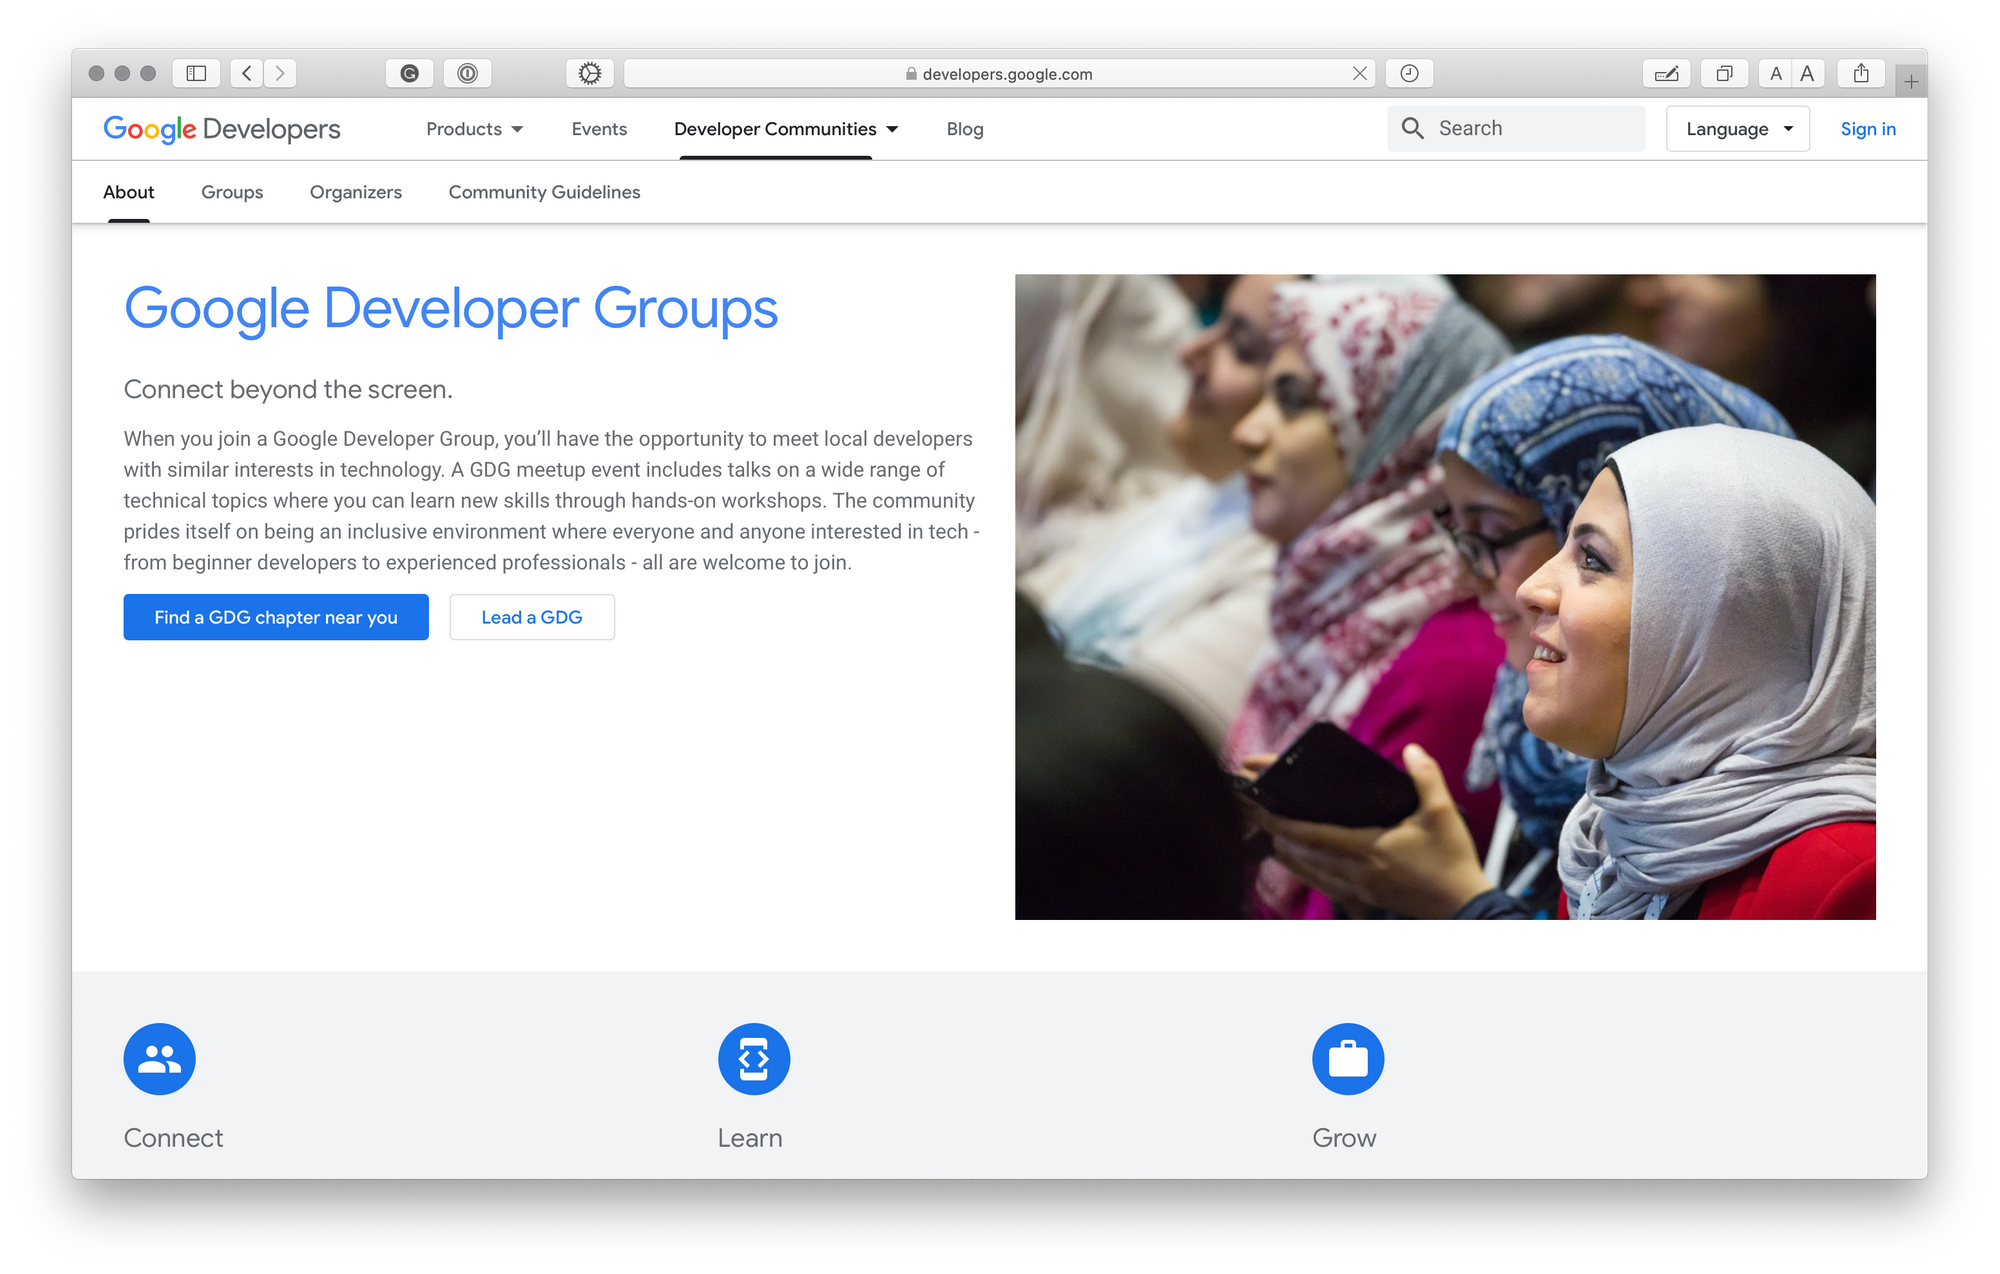Viewport: 2000px width, 1274px height.
Task: Decrease text size with small A
Action: point(1775,73)
